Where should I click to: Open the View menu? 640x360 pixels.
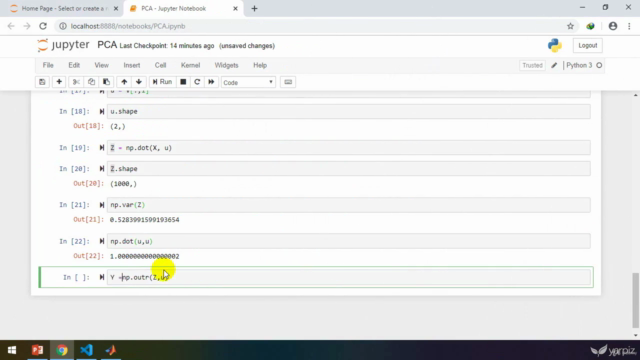click(102, 65)
